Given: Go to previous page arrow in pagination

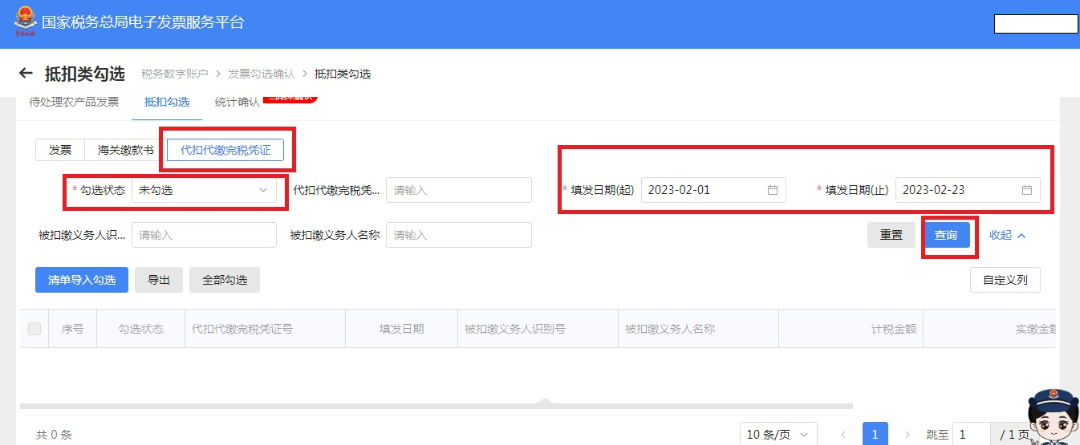Looking at the screenshot, I should [x=843, y=435].
